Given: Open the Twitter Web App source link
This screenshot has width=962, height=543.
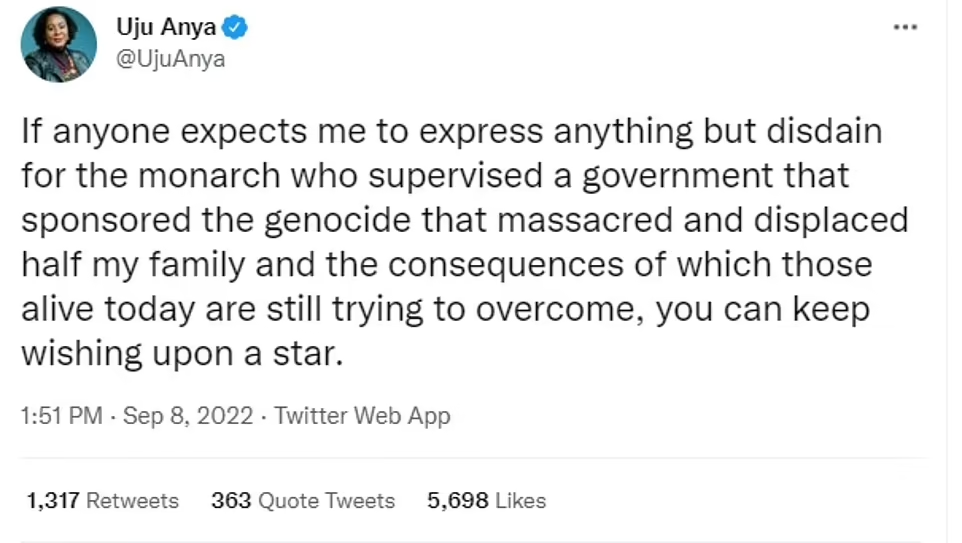Looking at the screenshot, I should coord(362,415).
